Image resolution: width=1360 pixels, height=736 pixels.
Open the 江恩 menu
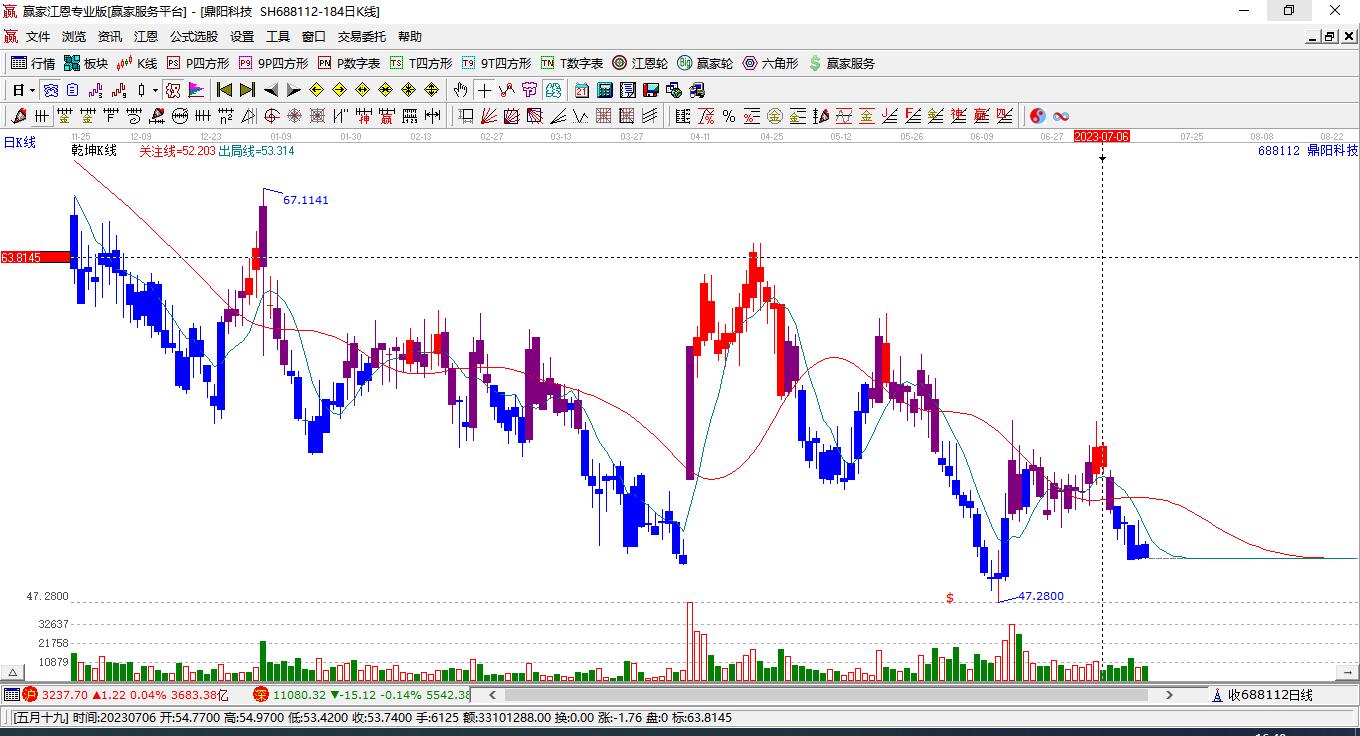tap(146, 36)
